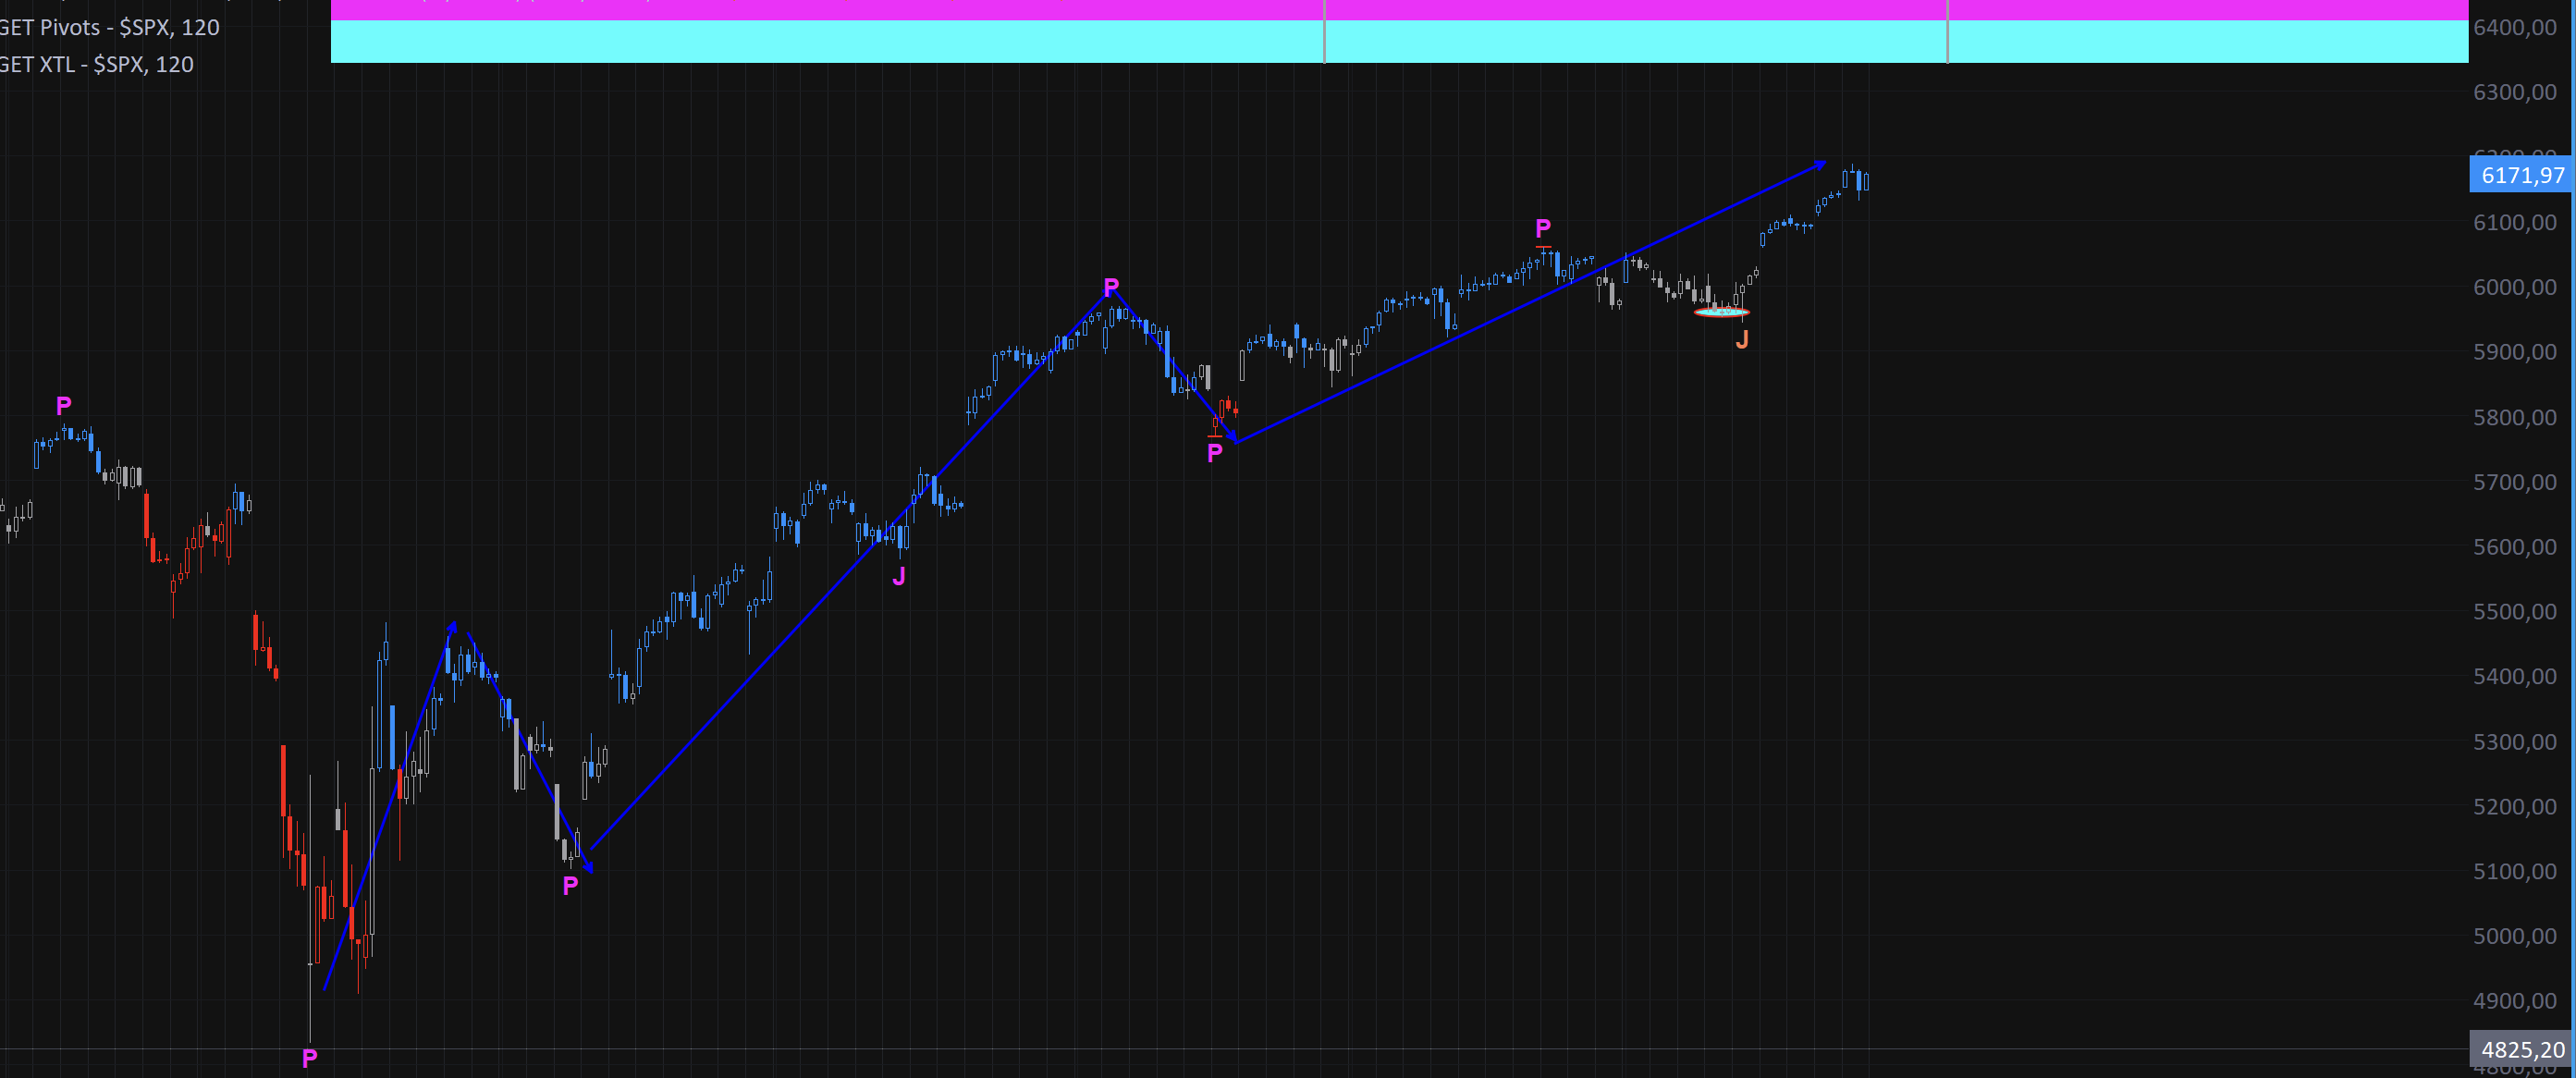
Task: Click the cyan XTL indicator band
Action: click(1399, 41)
